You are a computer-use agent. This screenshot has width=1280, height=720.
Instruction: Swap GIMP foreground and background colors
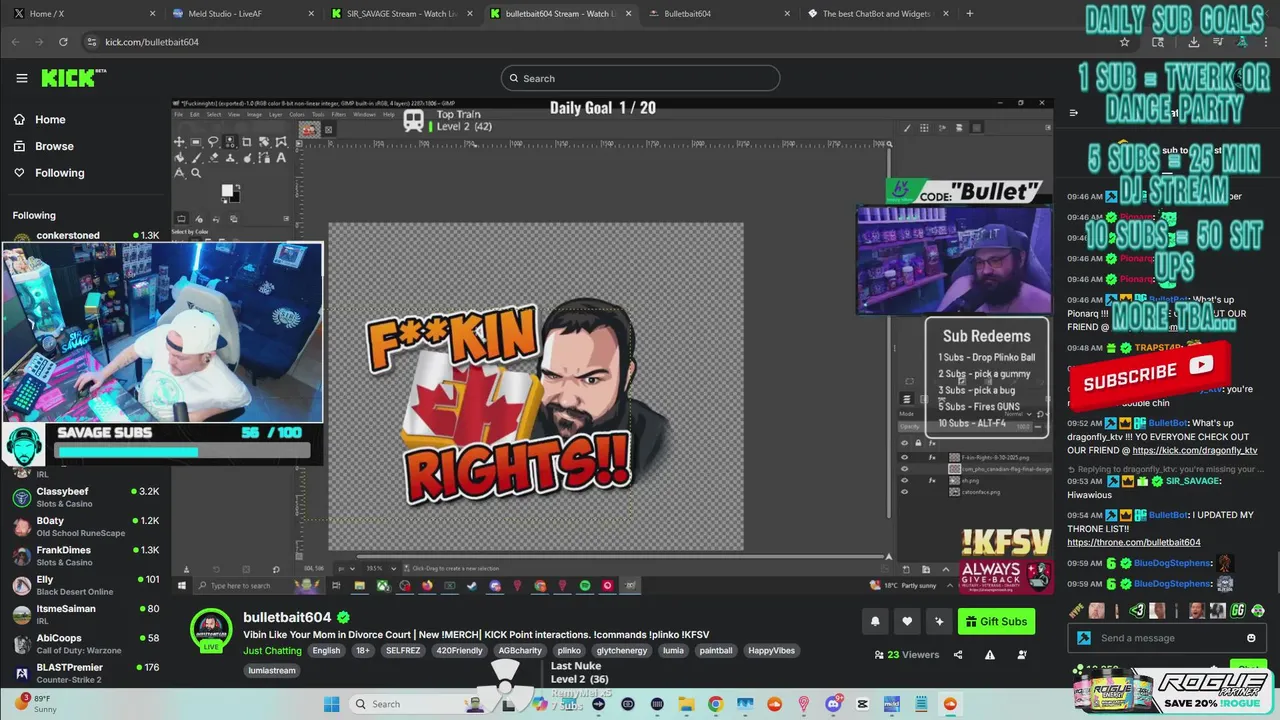[238, 187]
